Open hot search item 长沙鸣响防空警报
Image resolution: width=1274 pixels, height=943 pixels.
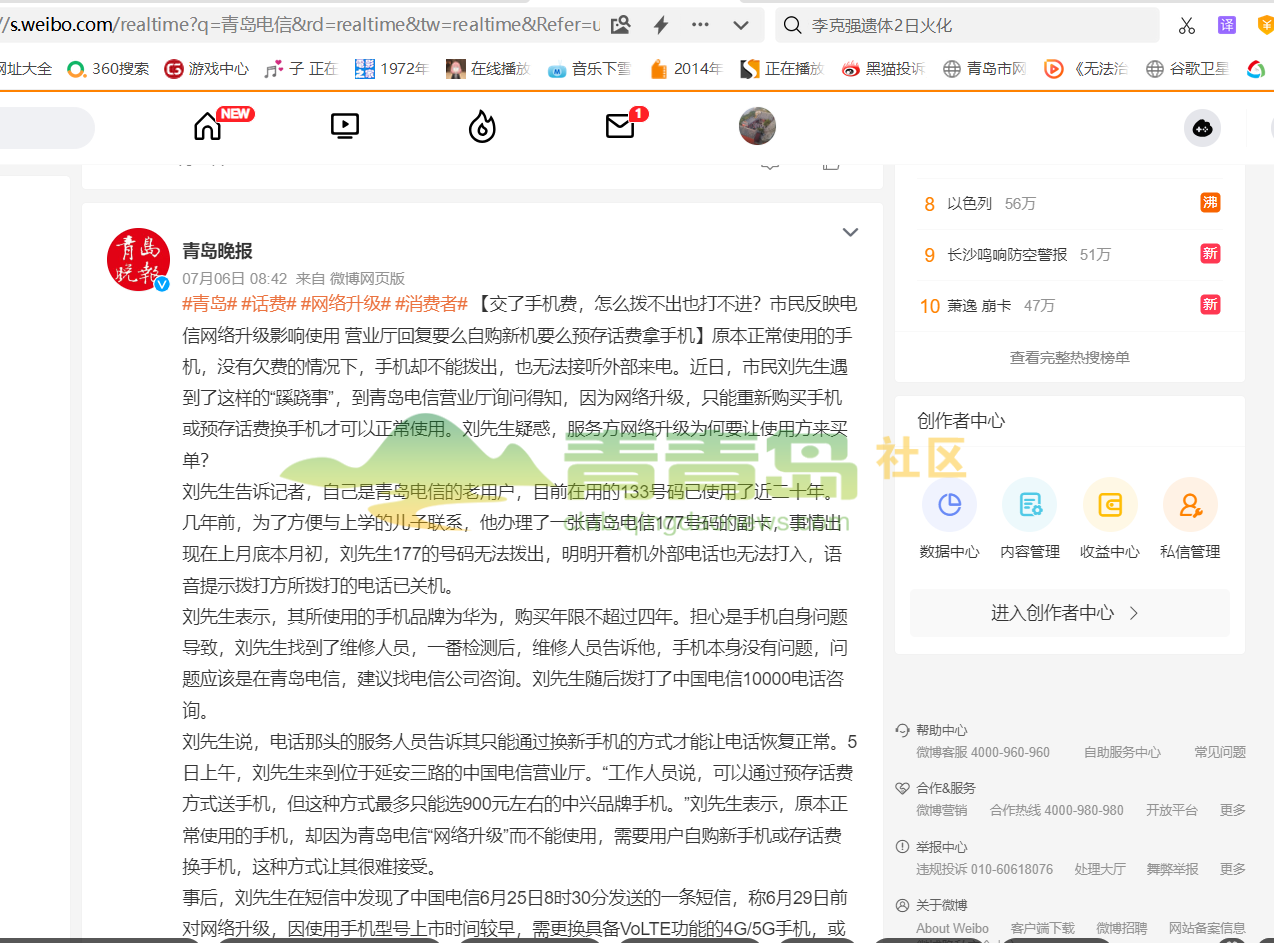(x=1007, y=255)
